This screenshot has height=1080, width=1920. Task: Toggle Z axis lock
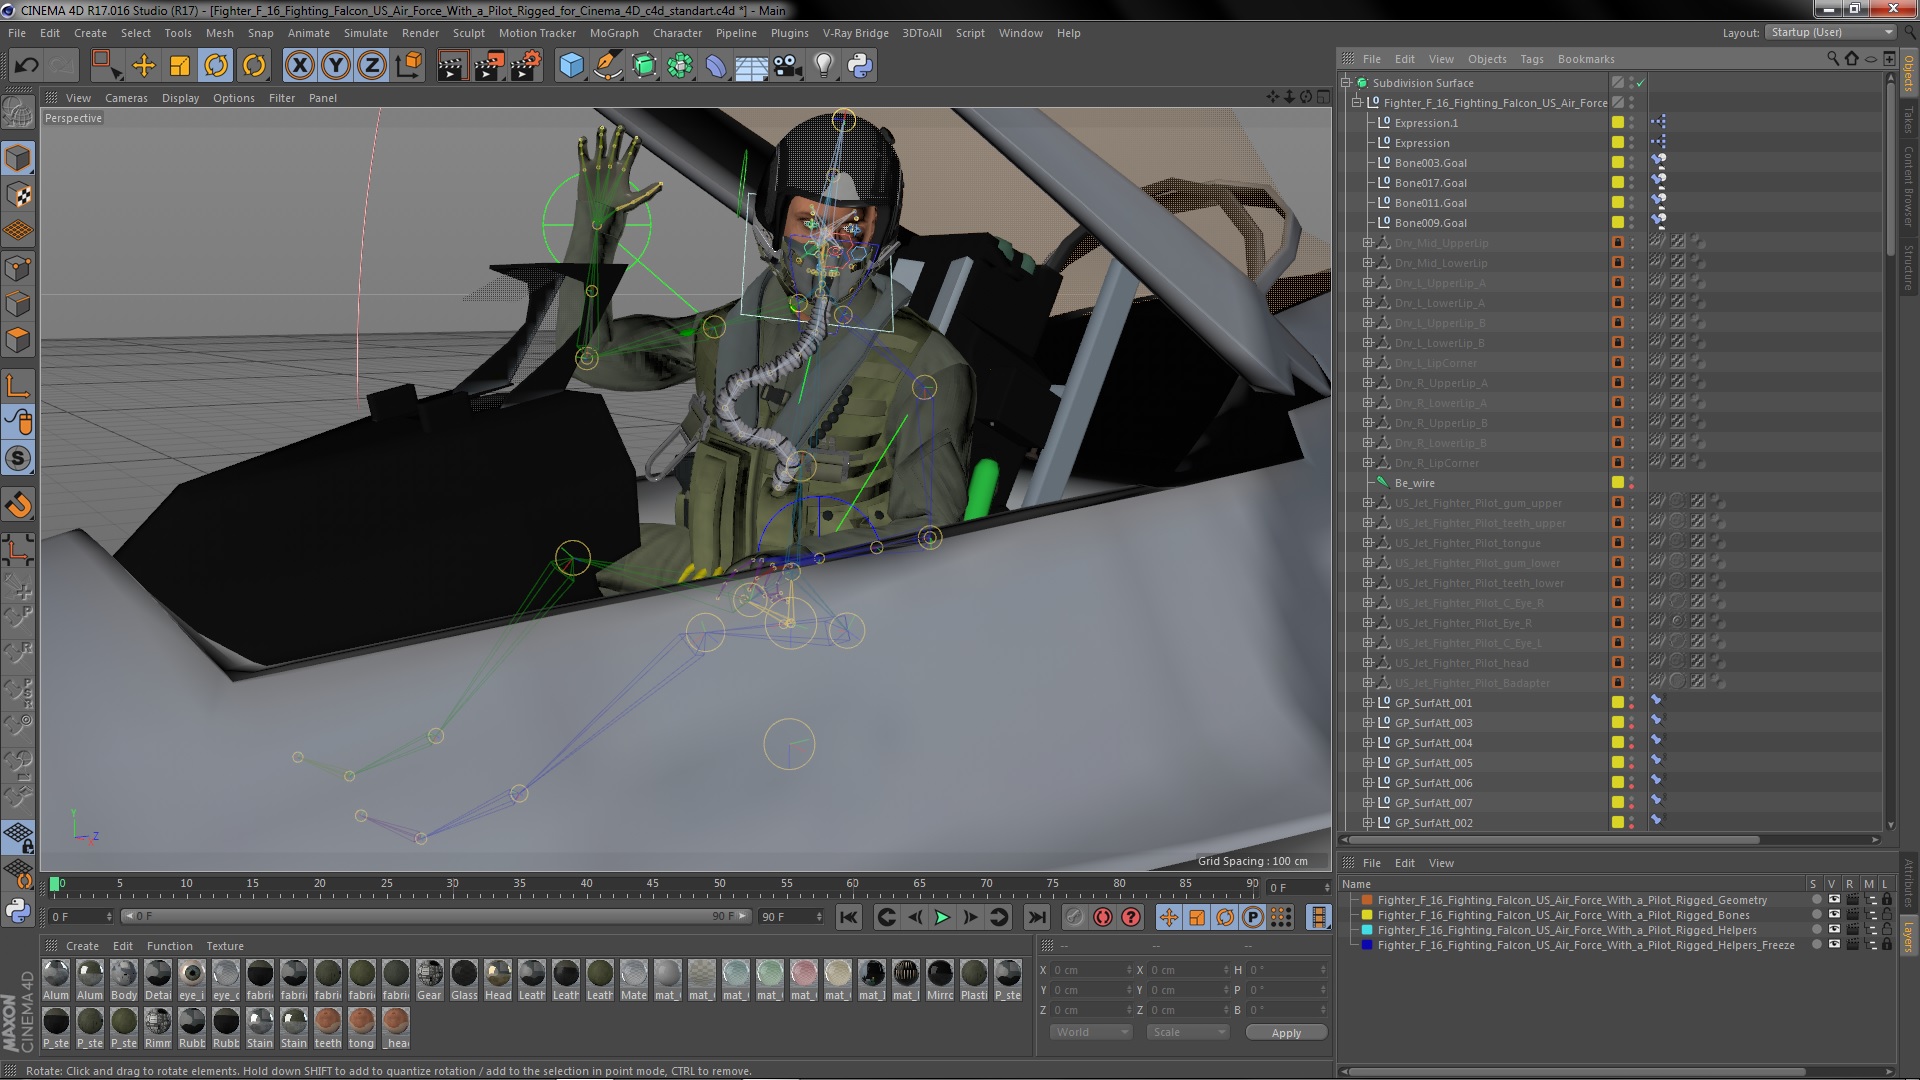coord(372,66)
